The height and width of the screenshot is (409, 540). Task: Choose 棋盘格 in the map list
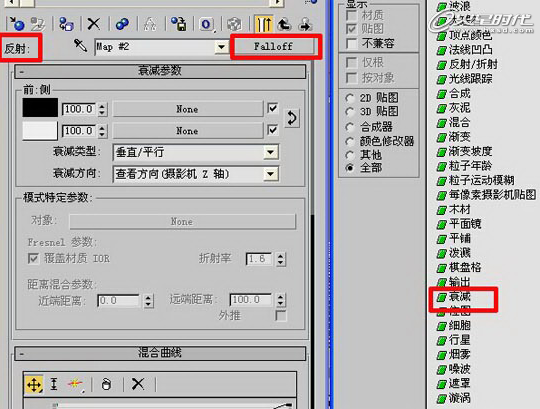[465, 268]
